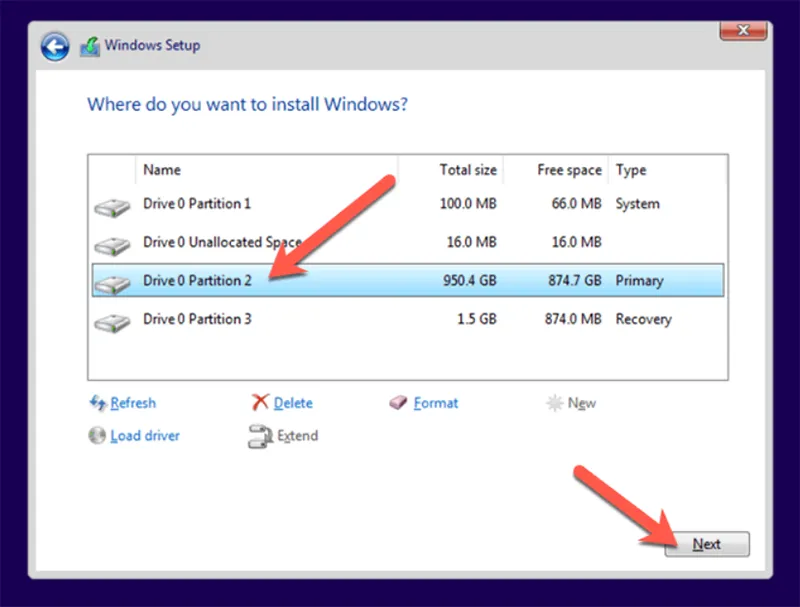Click the pink eraser Format icon
This screenshot has width=800, height=607.
[398, 402]
